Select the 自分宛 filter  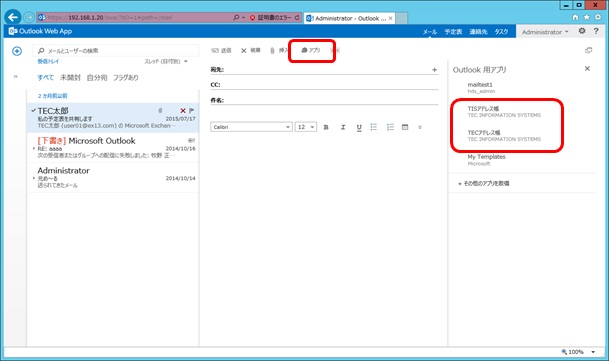click(x=97, y=78)
